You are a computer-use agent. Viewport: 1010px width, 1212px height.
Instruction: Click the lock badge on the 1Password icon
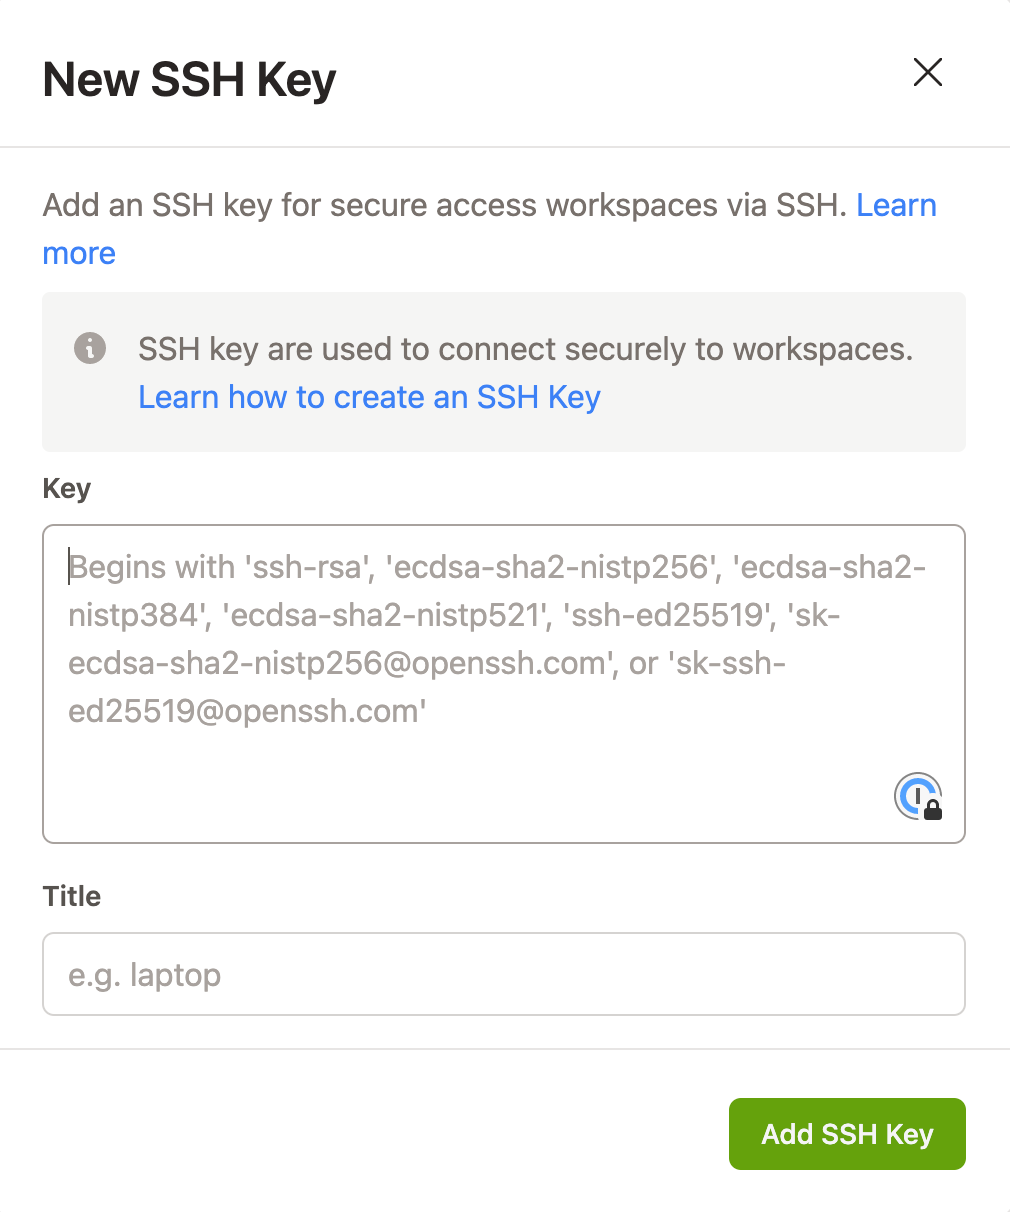(x=931, y=809)
